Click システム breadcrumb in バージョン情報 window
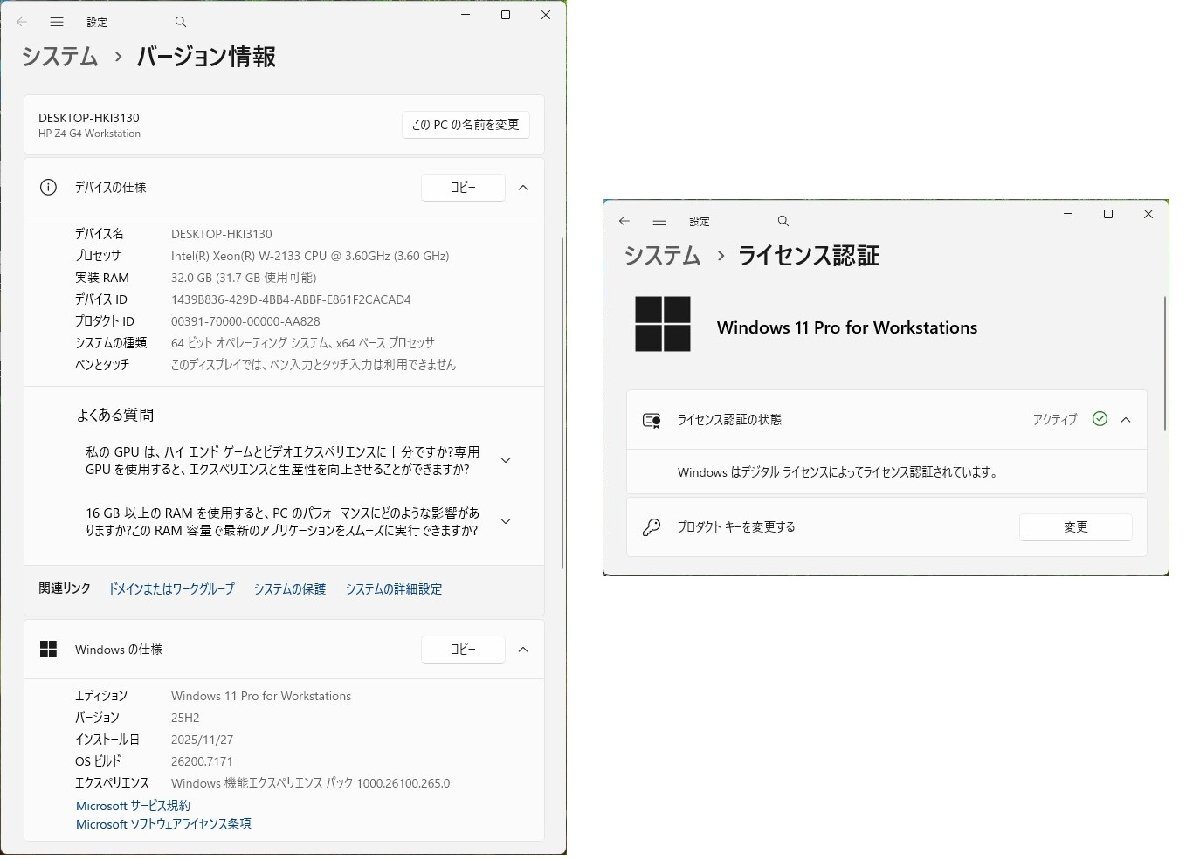The height and width of the screenshot is (860, 1200). 60,56
